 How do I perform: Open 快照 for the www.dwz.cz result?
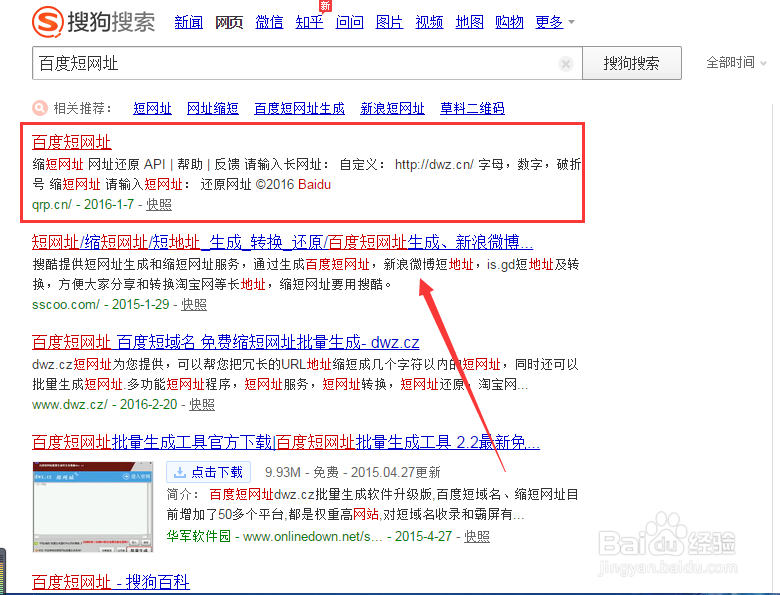pos(201,404)
